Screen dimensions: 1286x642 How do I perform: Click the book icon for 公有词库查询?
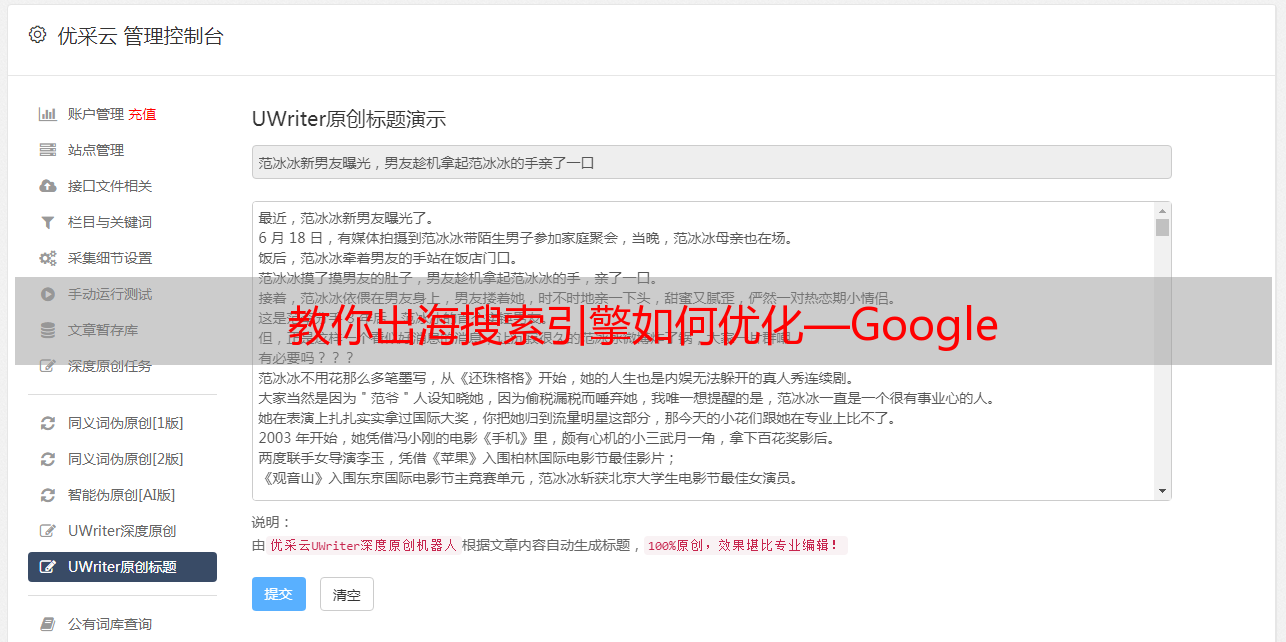[47, 624]
